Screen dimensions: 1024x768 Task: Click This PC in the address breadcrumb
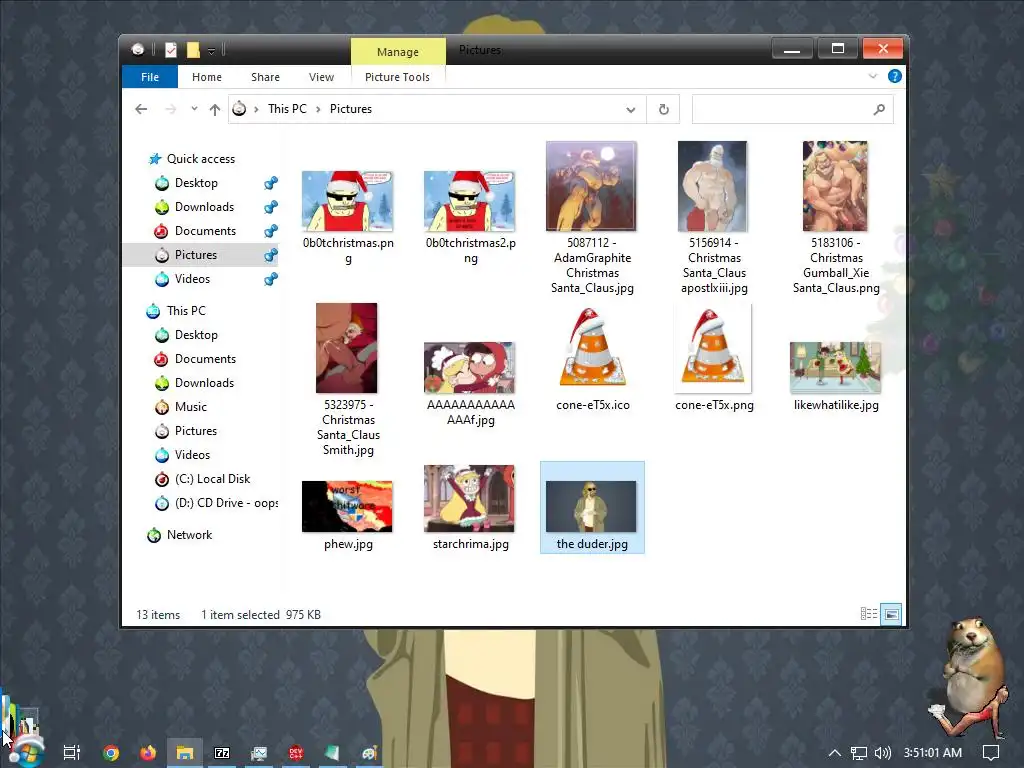[287, 109]
